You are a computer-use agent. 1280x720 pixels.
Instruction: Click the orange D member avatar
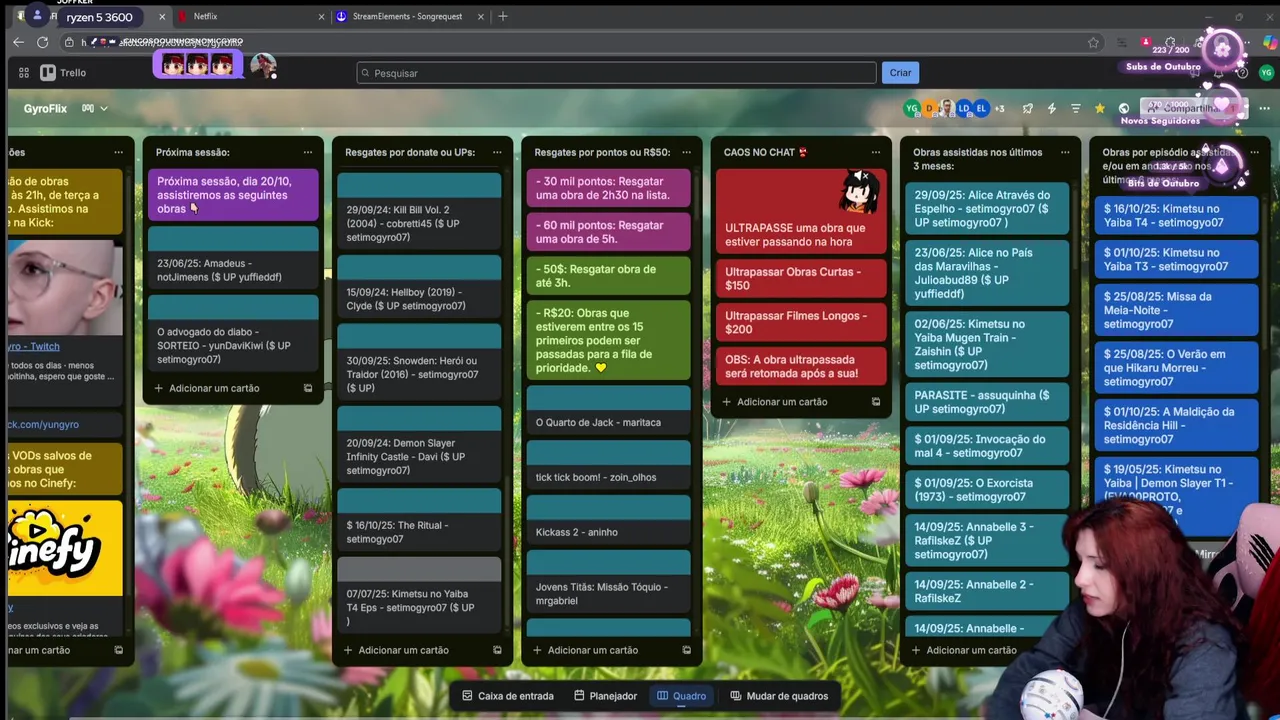(x=929, y=108)
